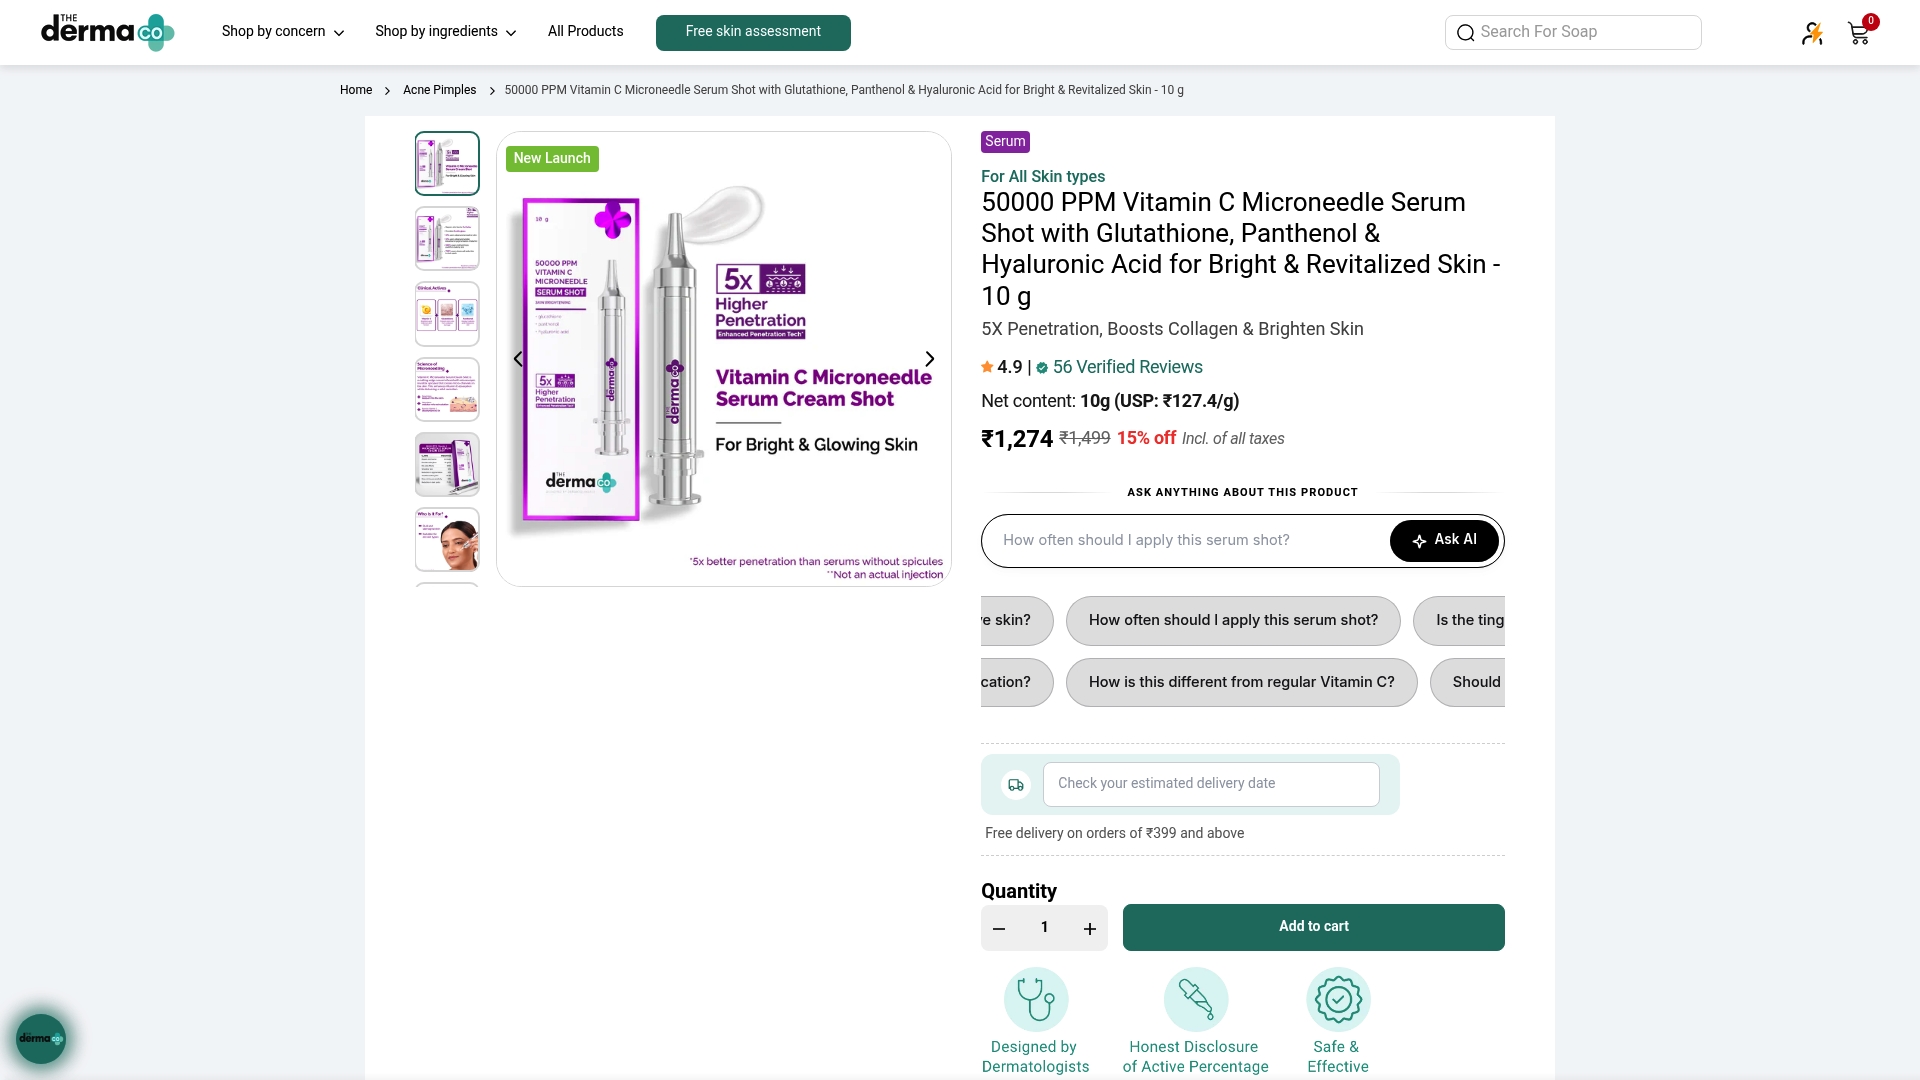Image resolution: width=1920 pixels, height=1080 pixels.
Task: Start the Free skin assessment
Action: pos(753,33)
